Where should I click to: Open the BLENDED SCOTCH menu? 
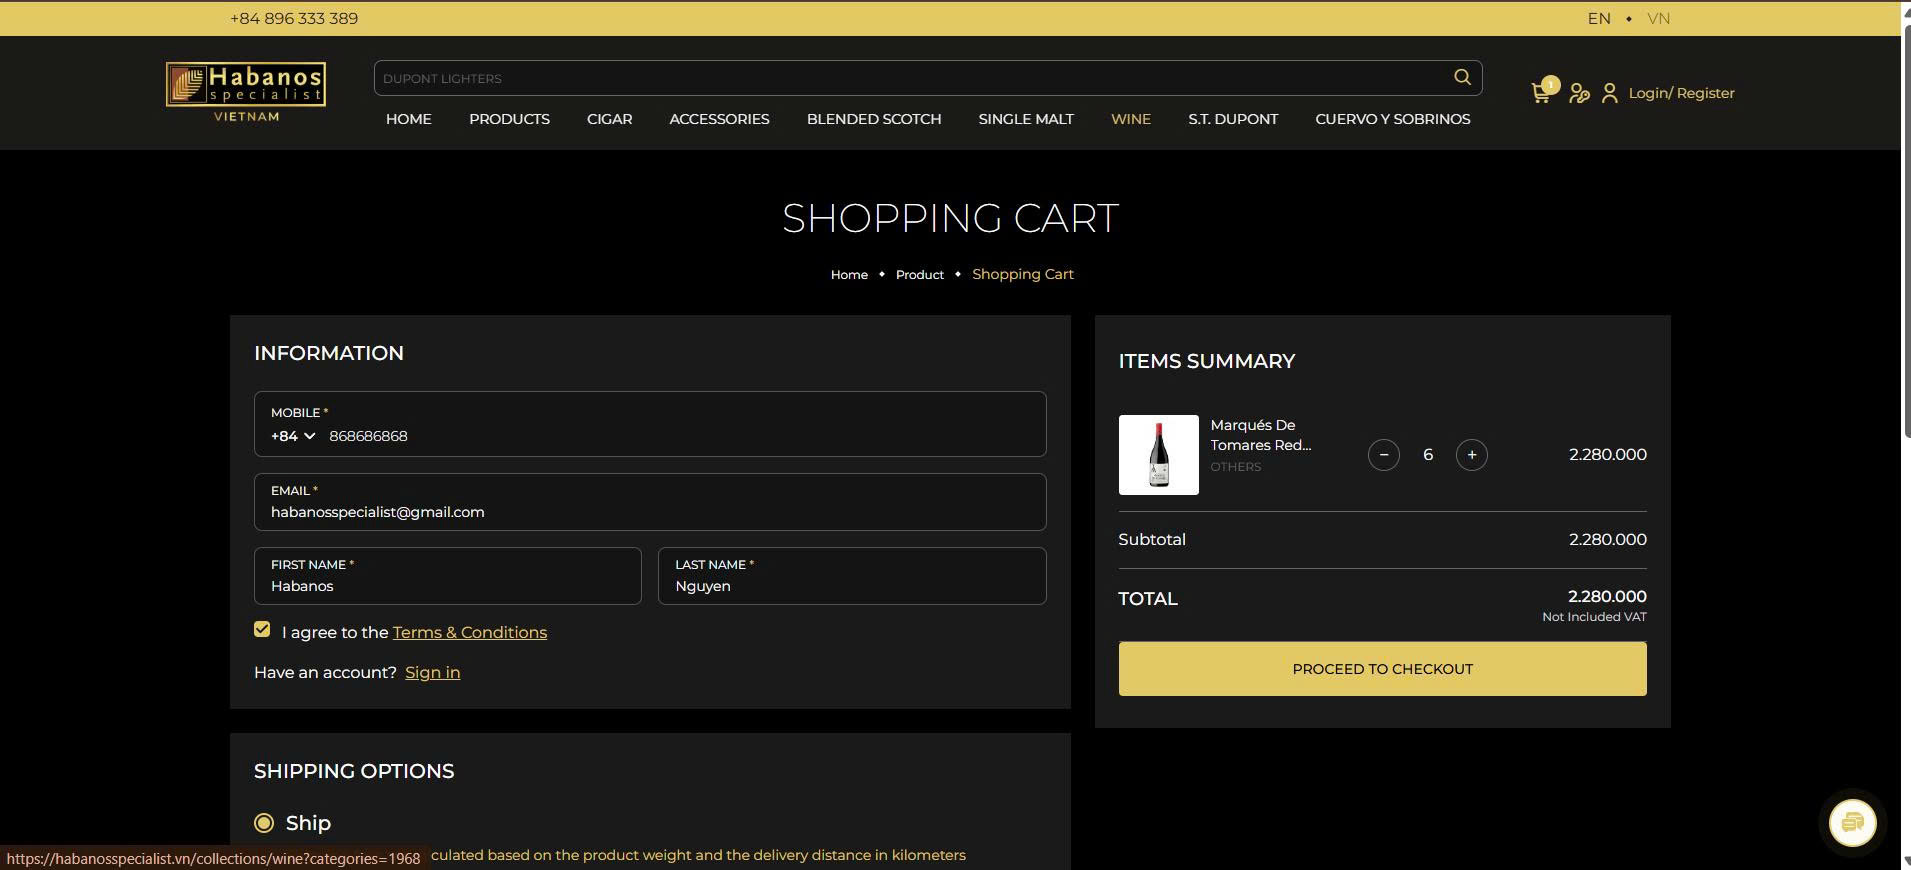click(874, 119)
